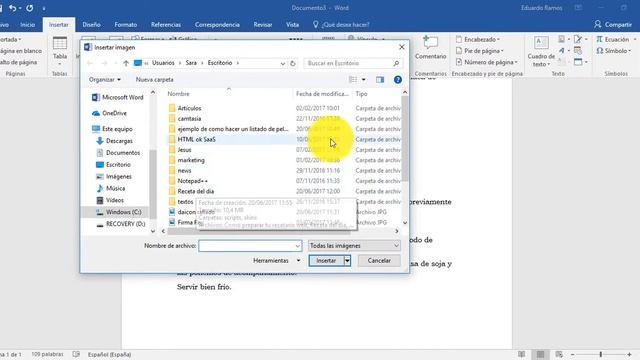Viewport: 640px width, 360px height.
Task: Click the forward arrow in dialog
Action: 104,63
